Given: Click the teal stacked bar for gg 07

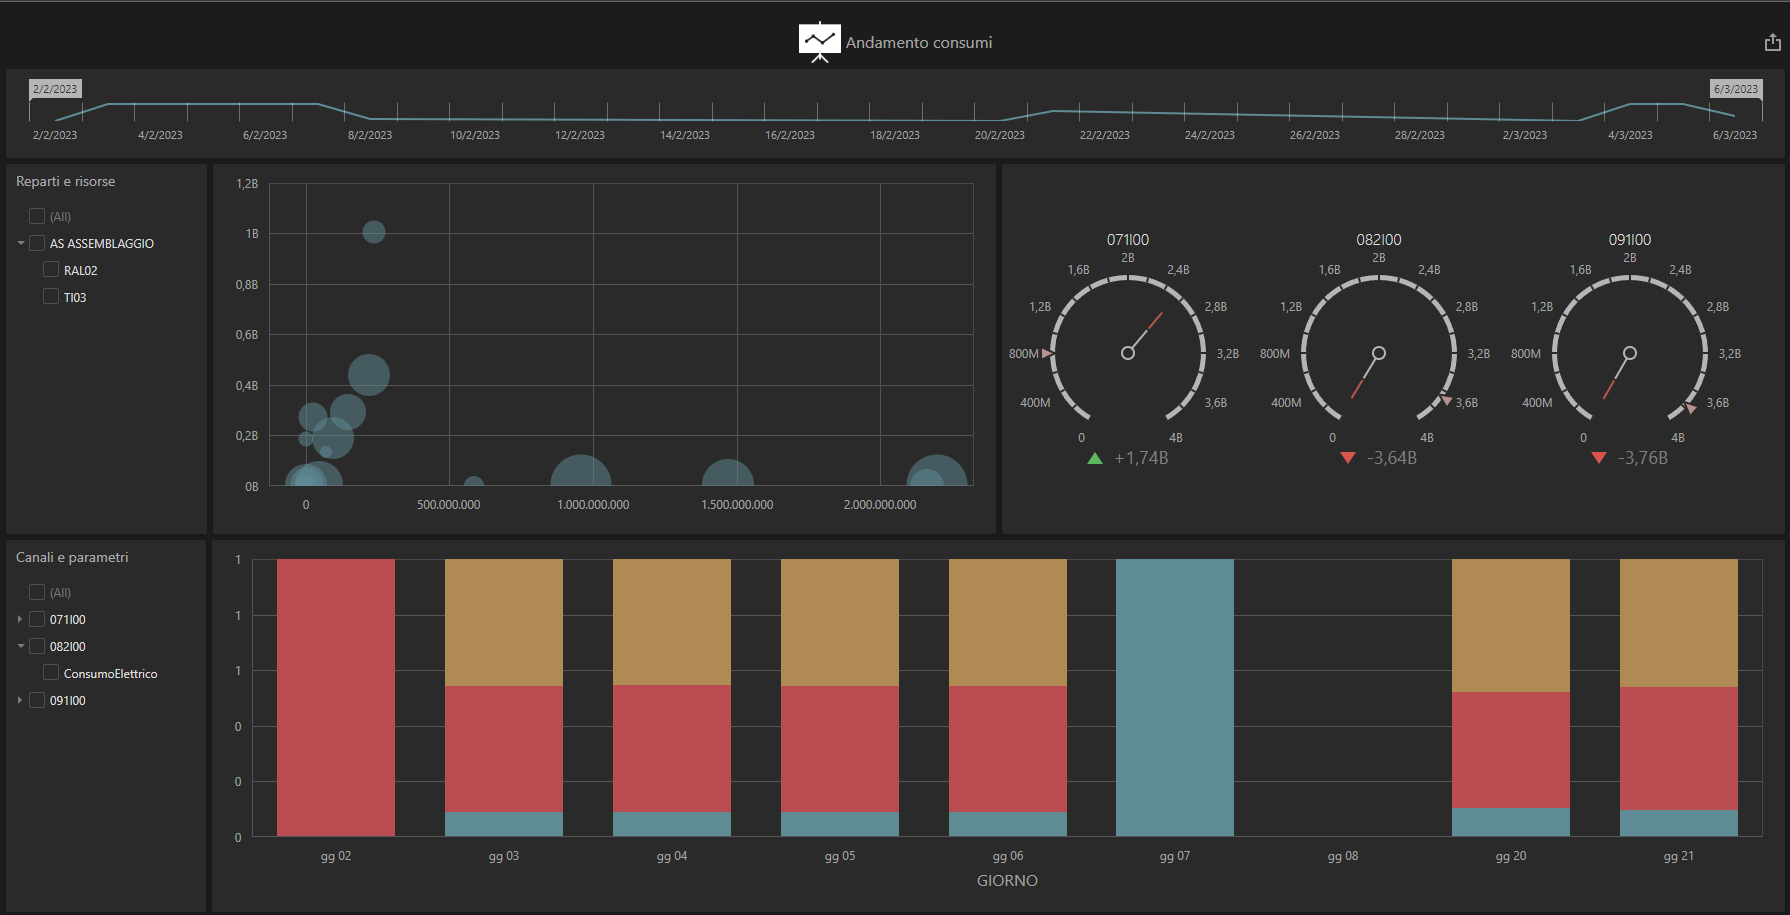Looking at the screenshot, I should (1174, 697).
